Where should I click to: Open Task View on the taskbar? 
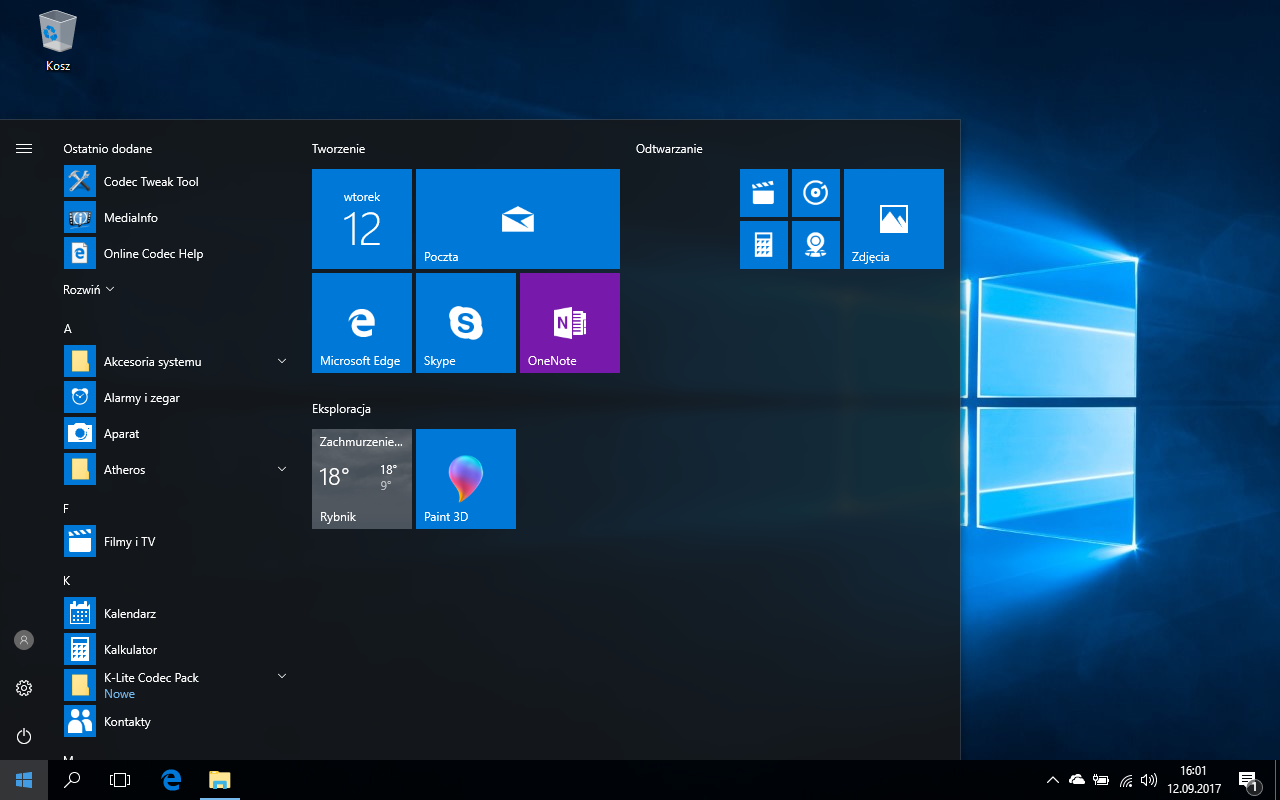[x=120, y=780]
